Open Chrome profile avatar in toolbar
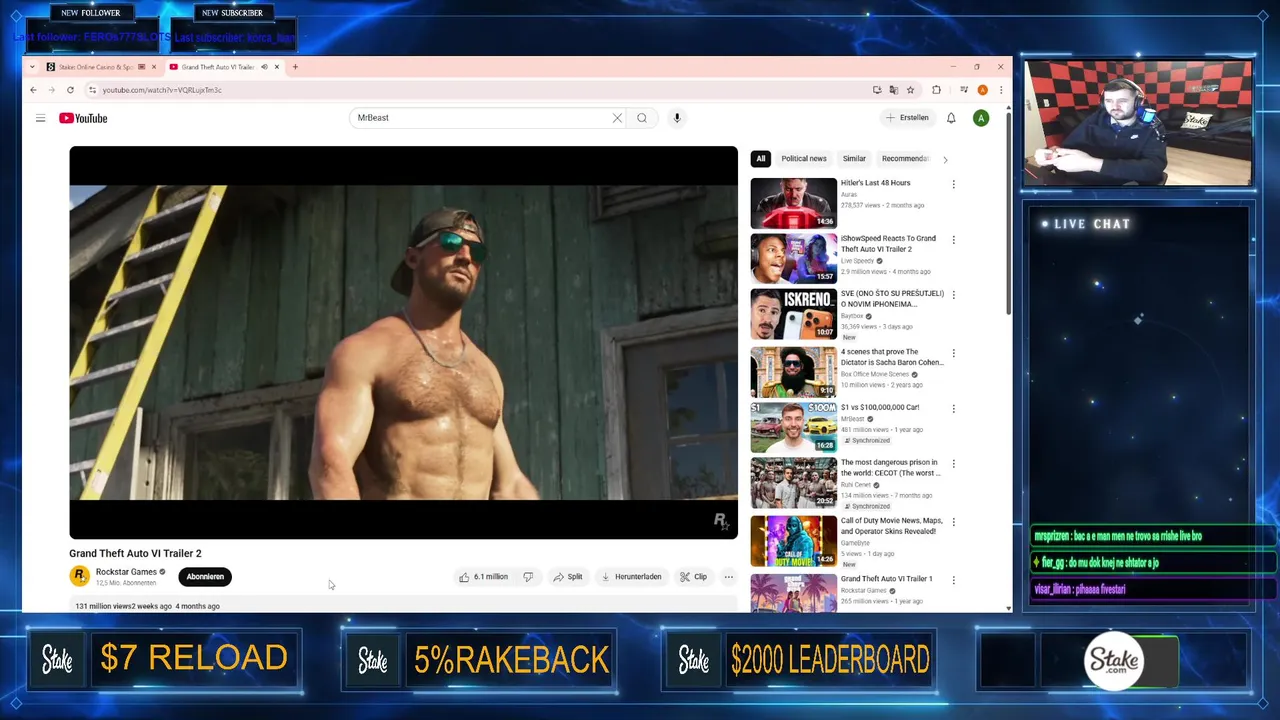This screenshot has width=1280, height=720. coord(982,90)
